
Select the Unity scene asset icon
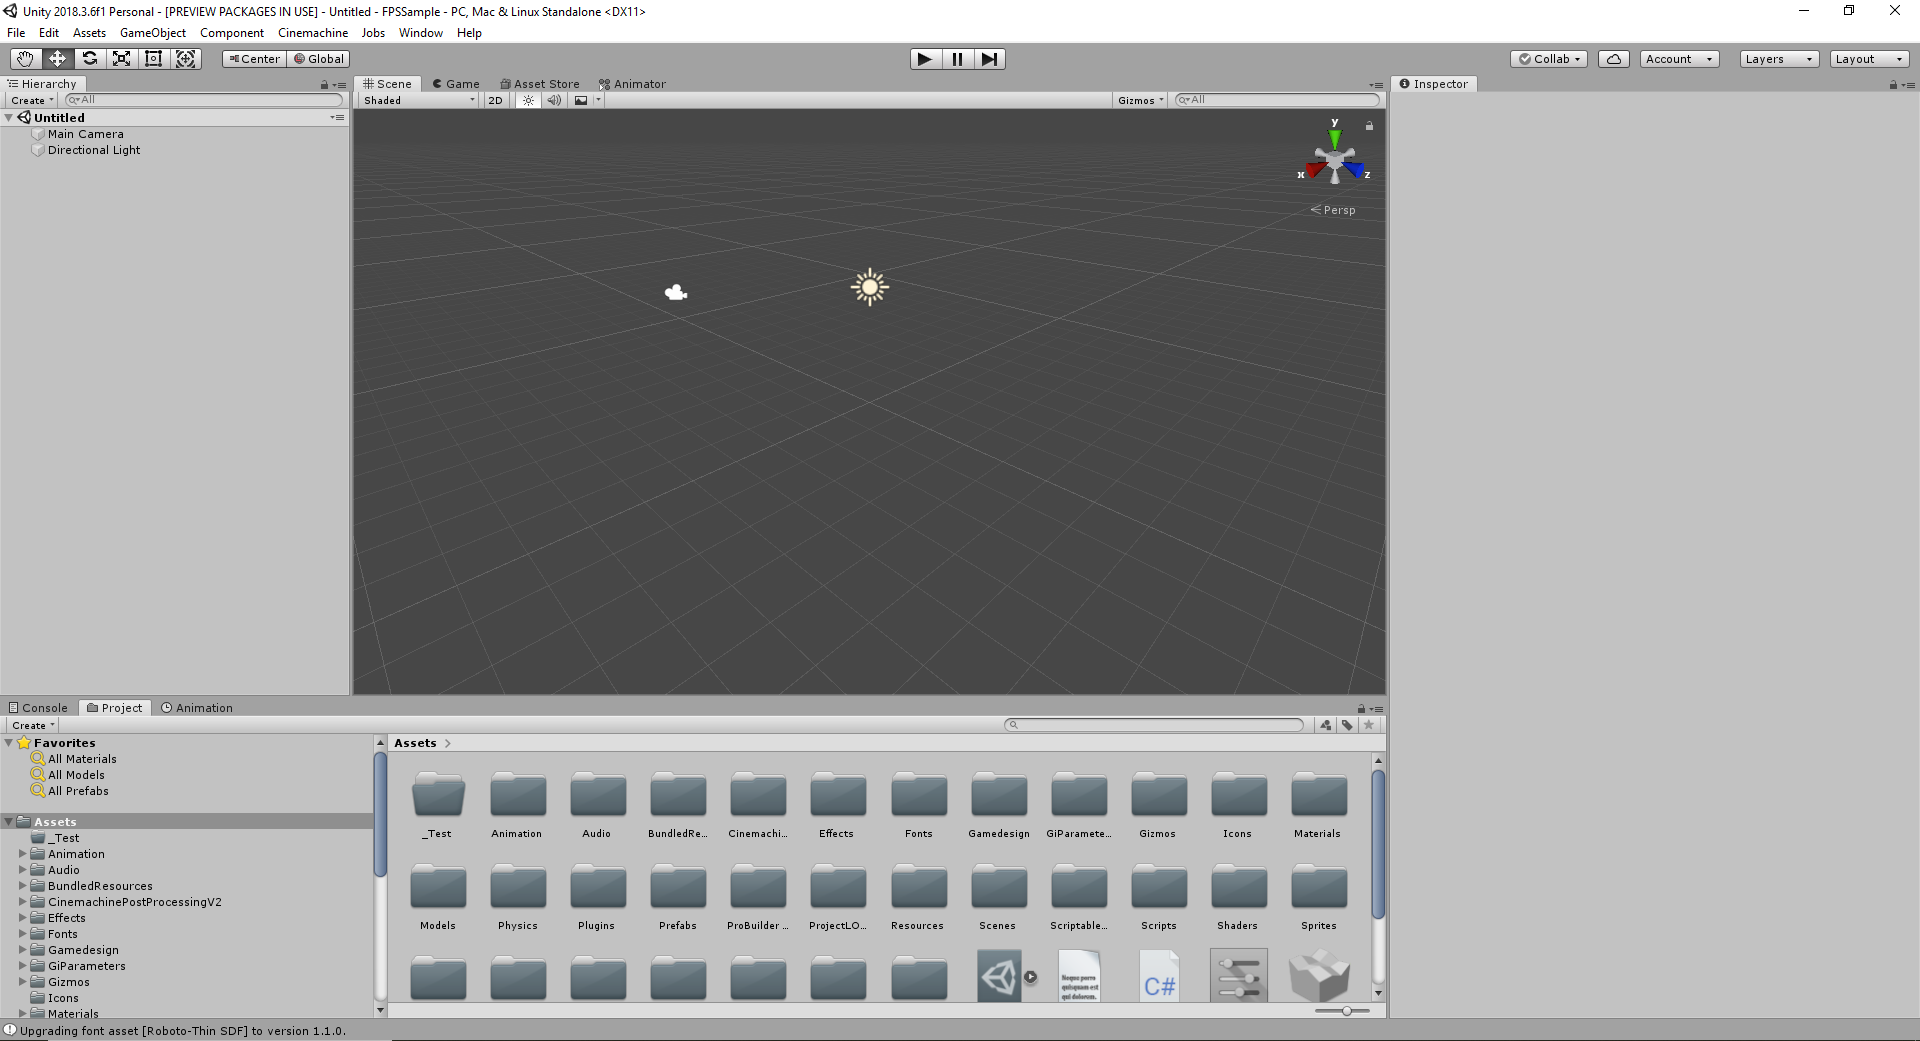point(999,976)
